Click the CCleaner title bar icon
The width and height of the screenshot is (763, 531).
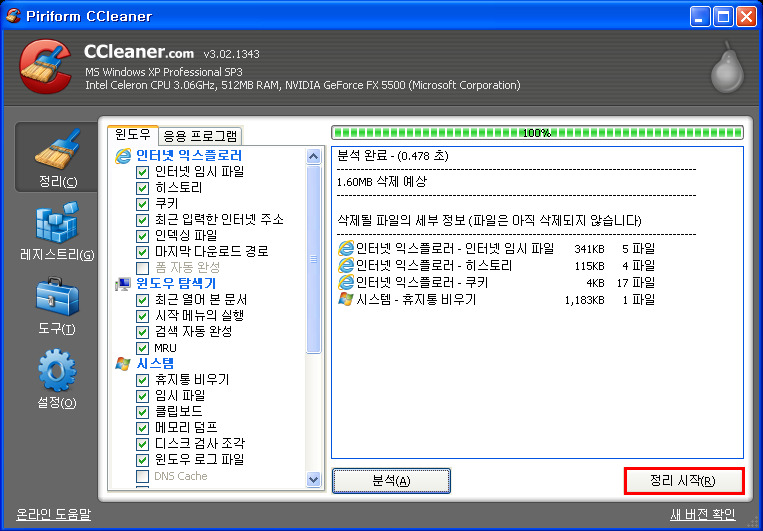pyautogui.click(x=13, y=16)
